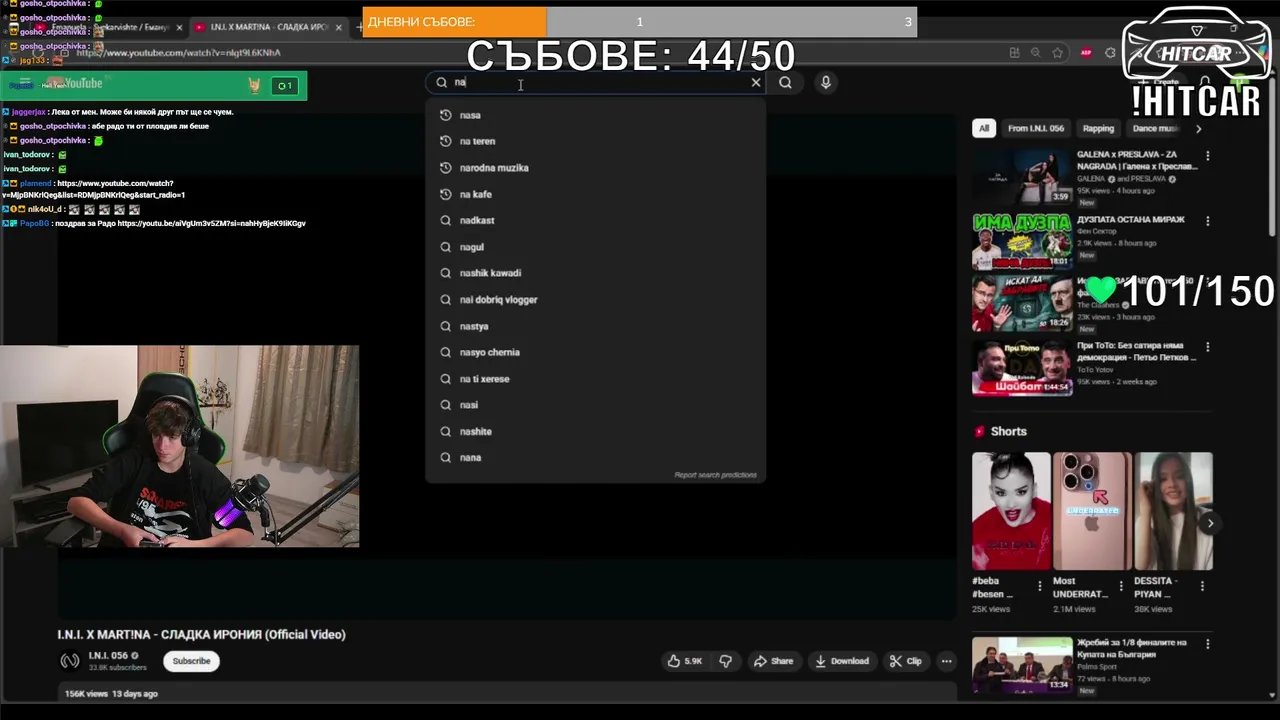Viewport: 1280px width, 720px height.
Task: Open the DESSITA - PIYAN short thumbnail
Action: 1172,511
